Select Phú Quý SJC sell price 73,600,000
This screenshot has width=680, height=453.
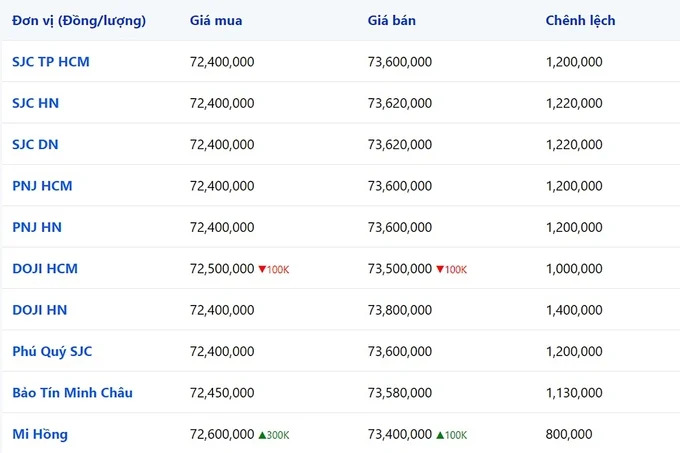pyautogui.click(x=400, y=352)
